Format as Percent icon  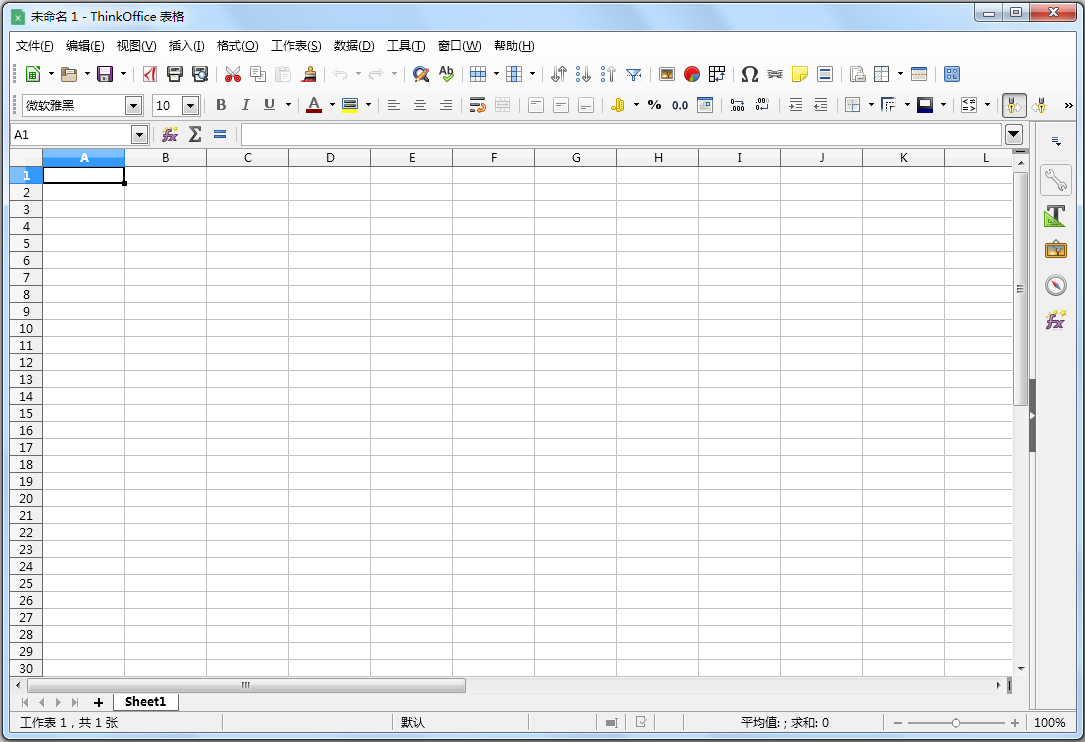click(655, 105)
